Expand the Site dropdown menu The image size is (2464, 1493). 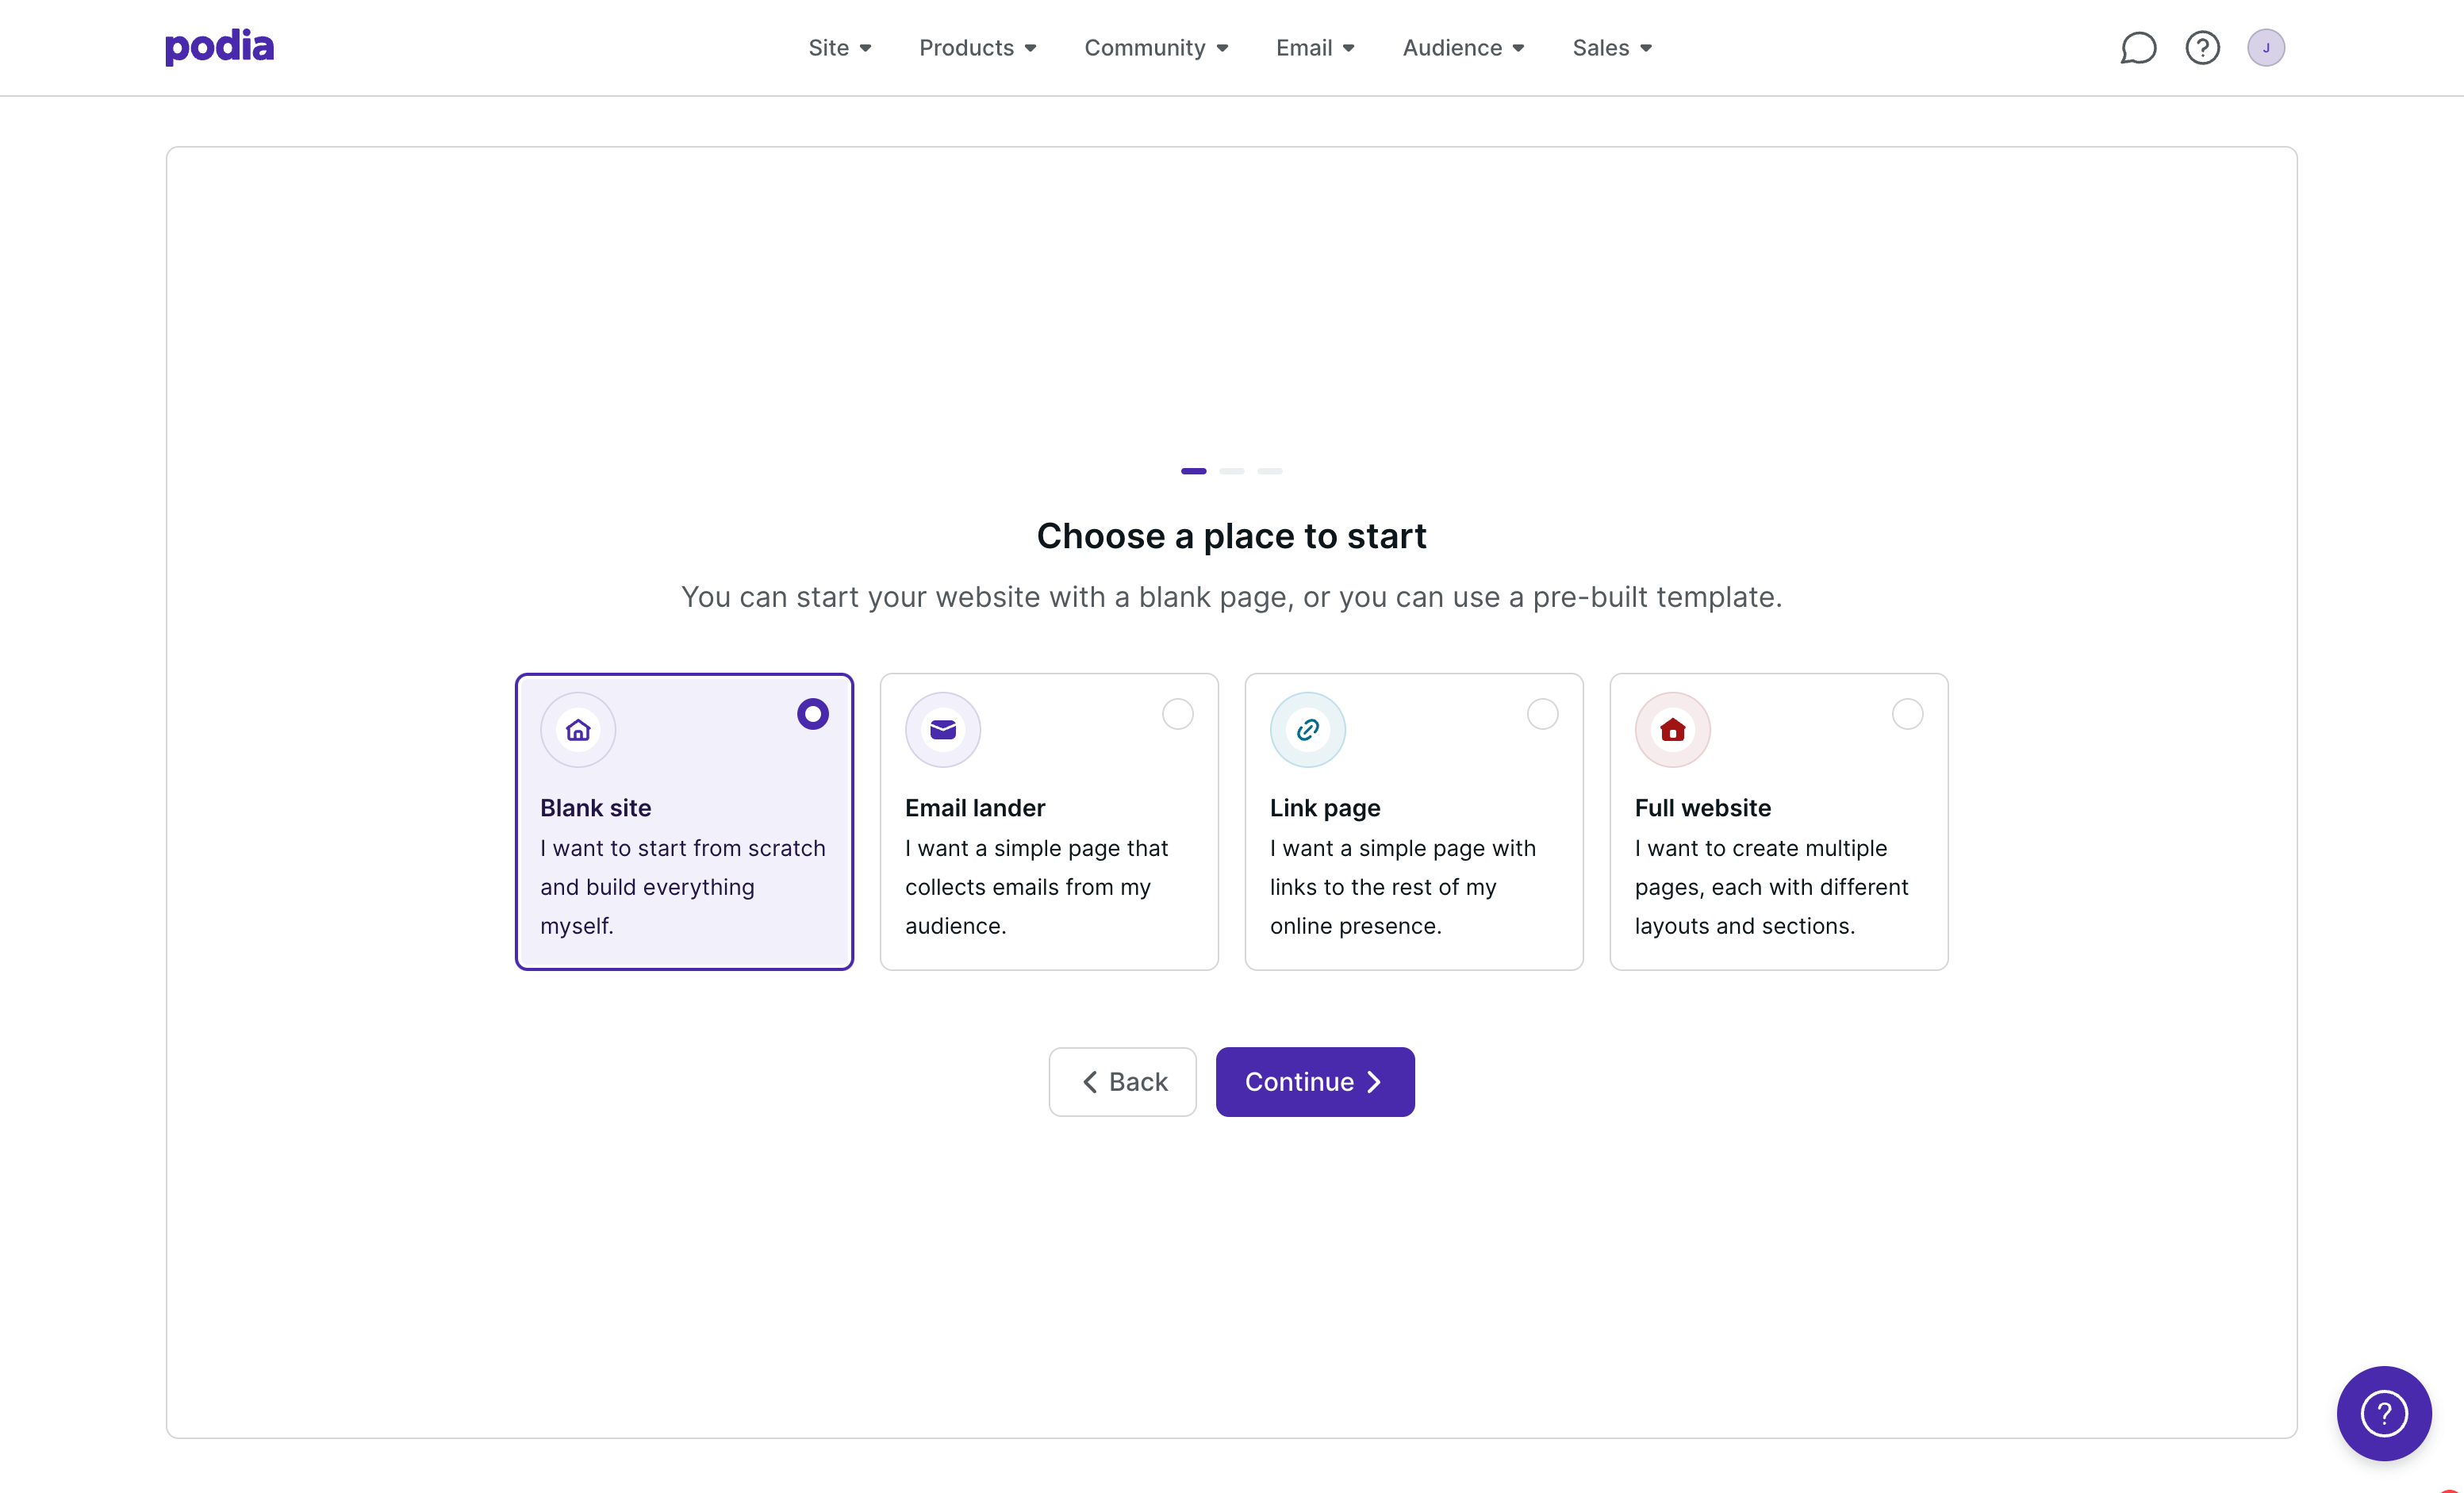[840, 48]
